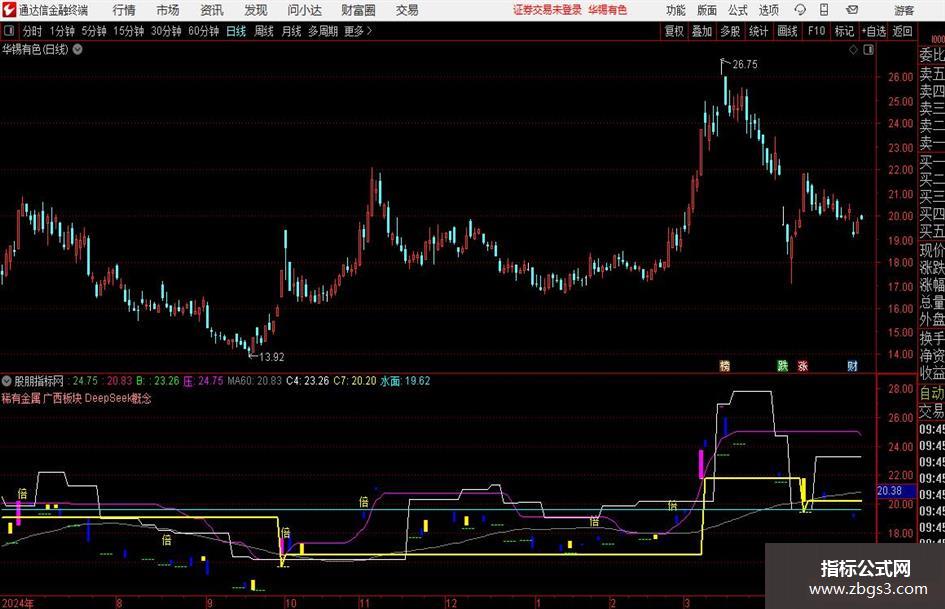945x609 pixels.
Task: Click the 证券交易未登录 login link
Action: click(x=547, y=10)
